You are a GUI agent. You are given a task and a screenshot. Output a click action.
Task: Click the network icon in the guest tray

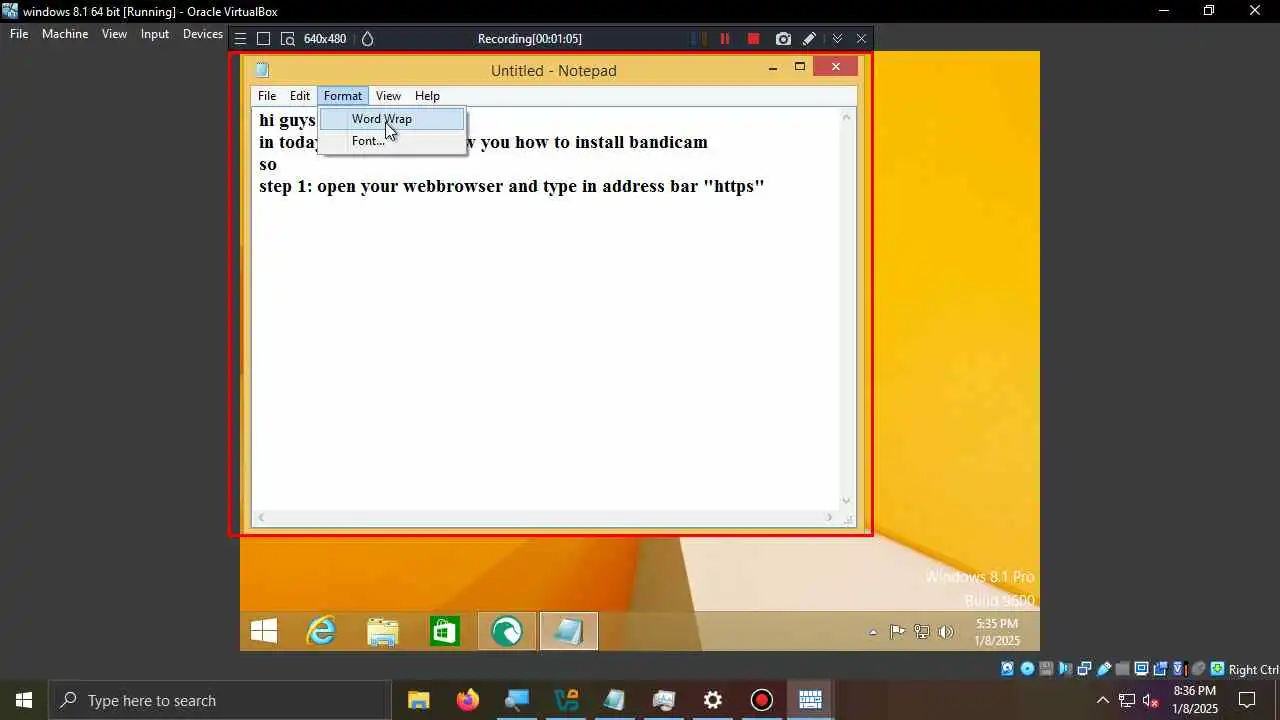[921, 632]
